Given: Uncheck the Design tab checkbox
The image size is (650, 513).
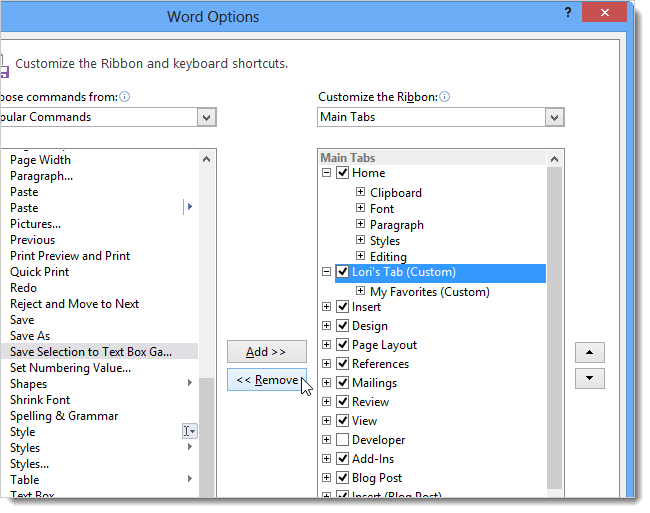Looking at the screenshot, I should point(342,326).
